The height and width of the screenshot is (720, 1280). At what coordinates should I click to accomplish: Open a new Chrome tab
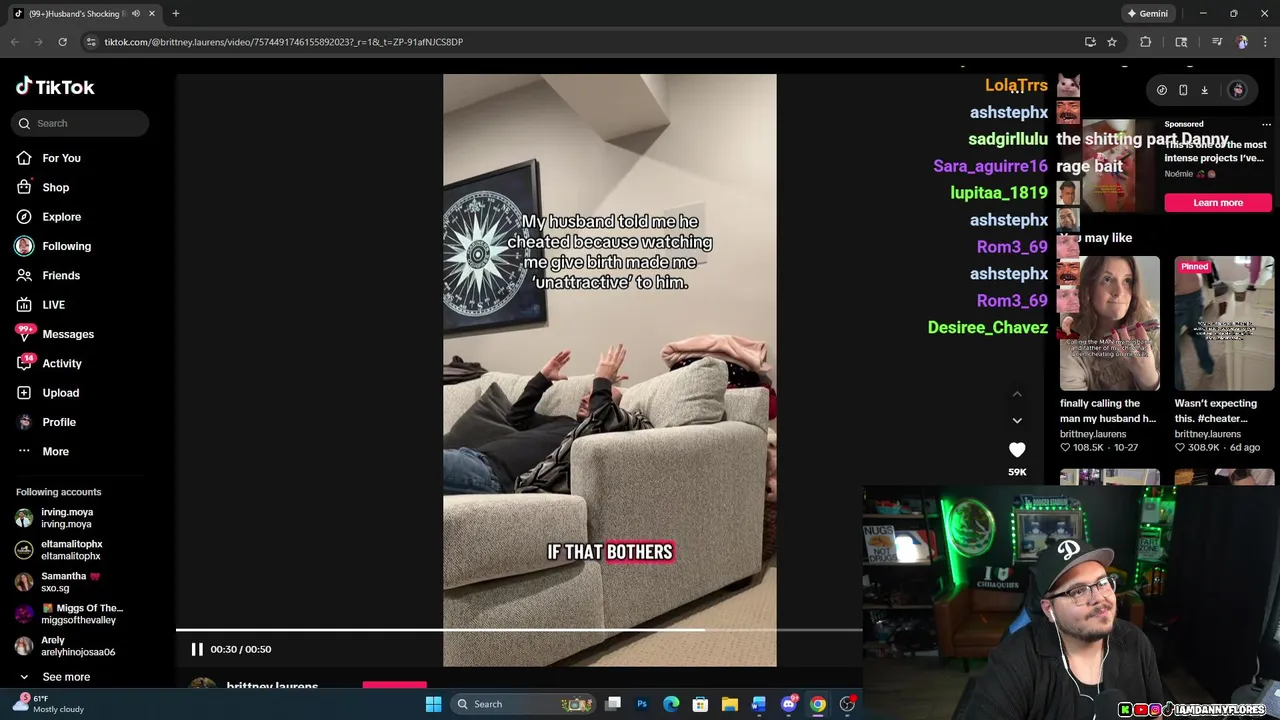pos(176,14)
